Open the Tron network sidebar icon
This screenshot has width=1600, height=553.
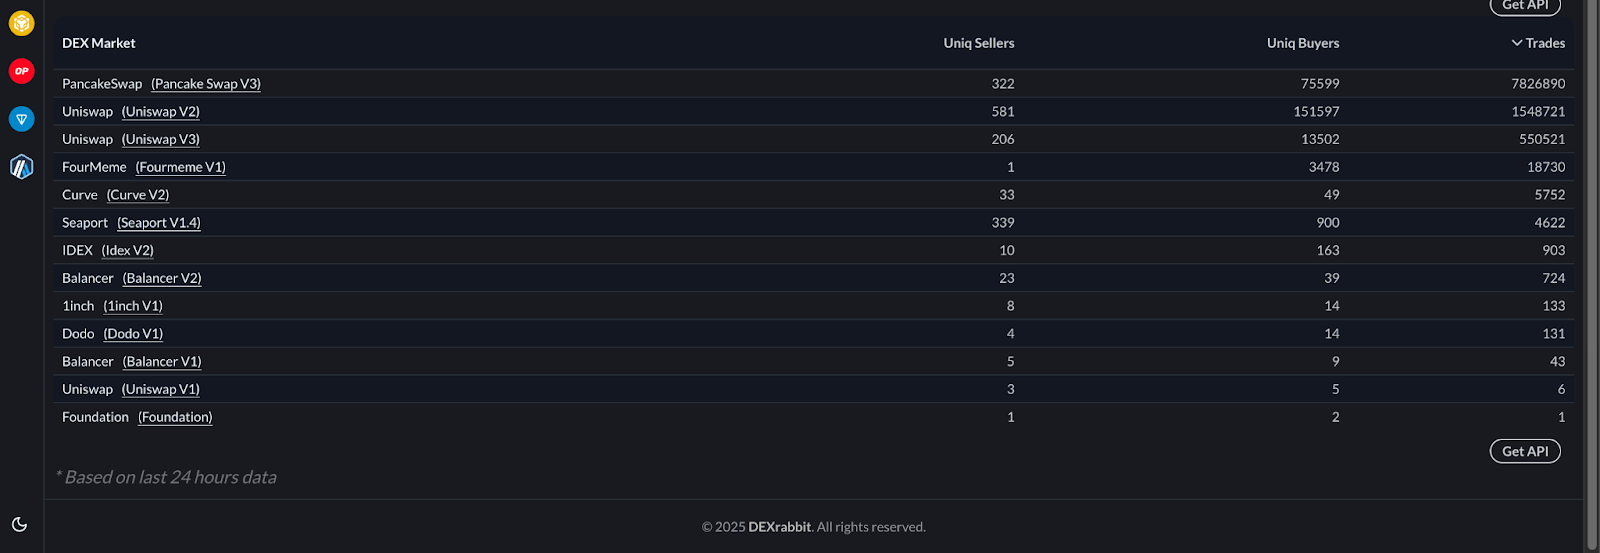click(21, 119)
